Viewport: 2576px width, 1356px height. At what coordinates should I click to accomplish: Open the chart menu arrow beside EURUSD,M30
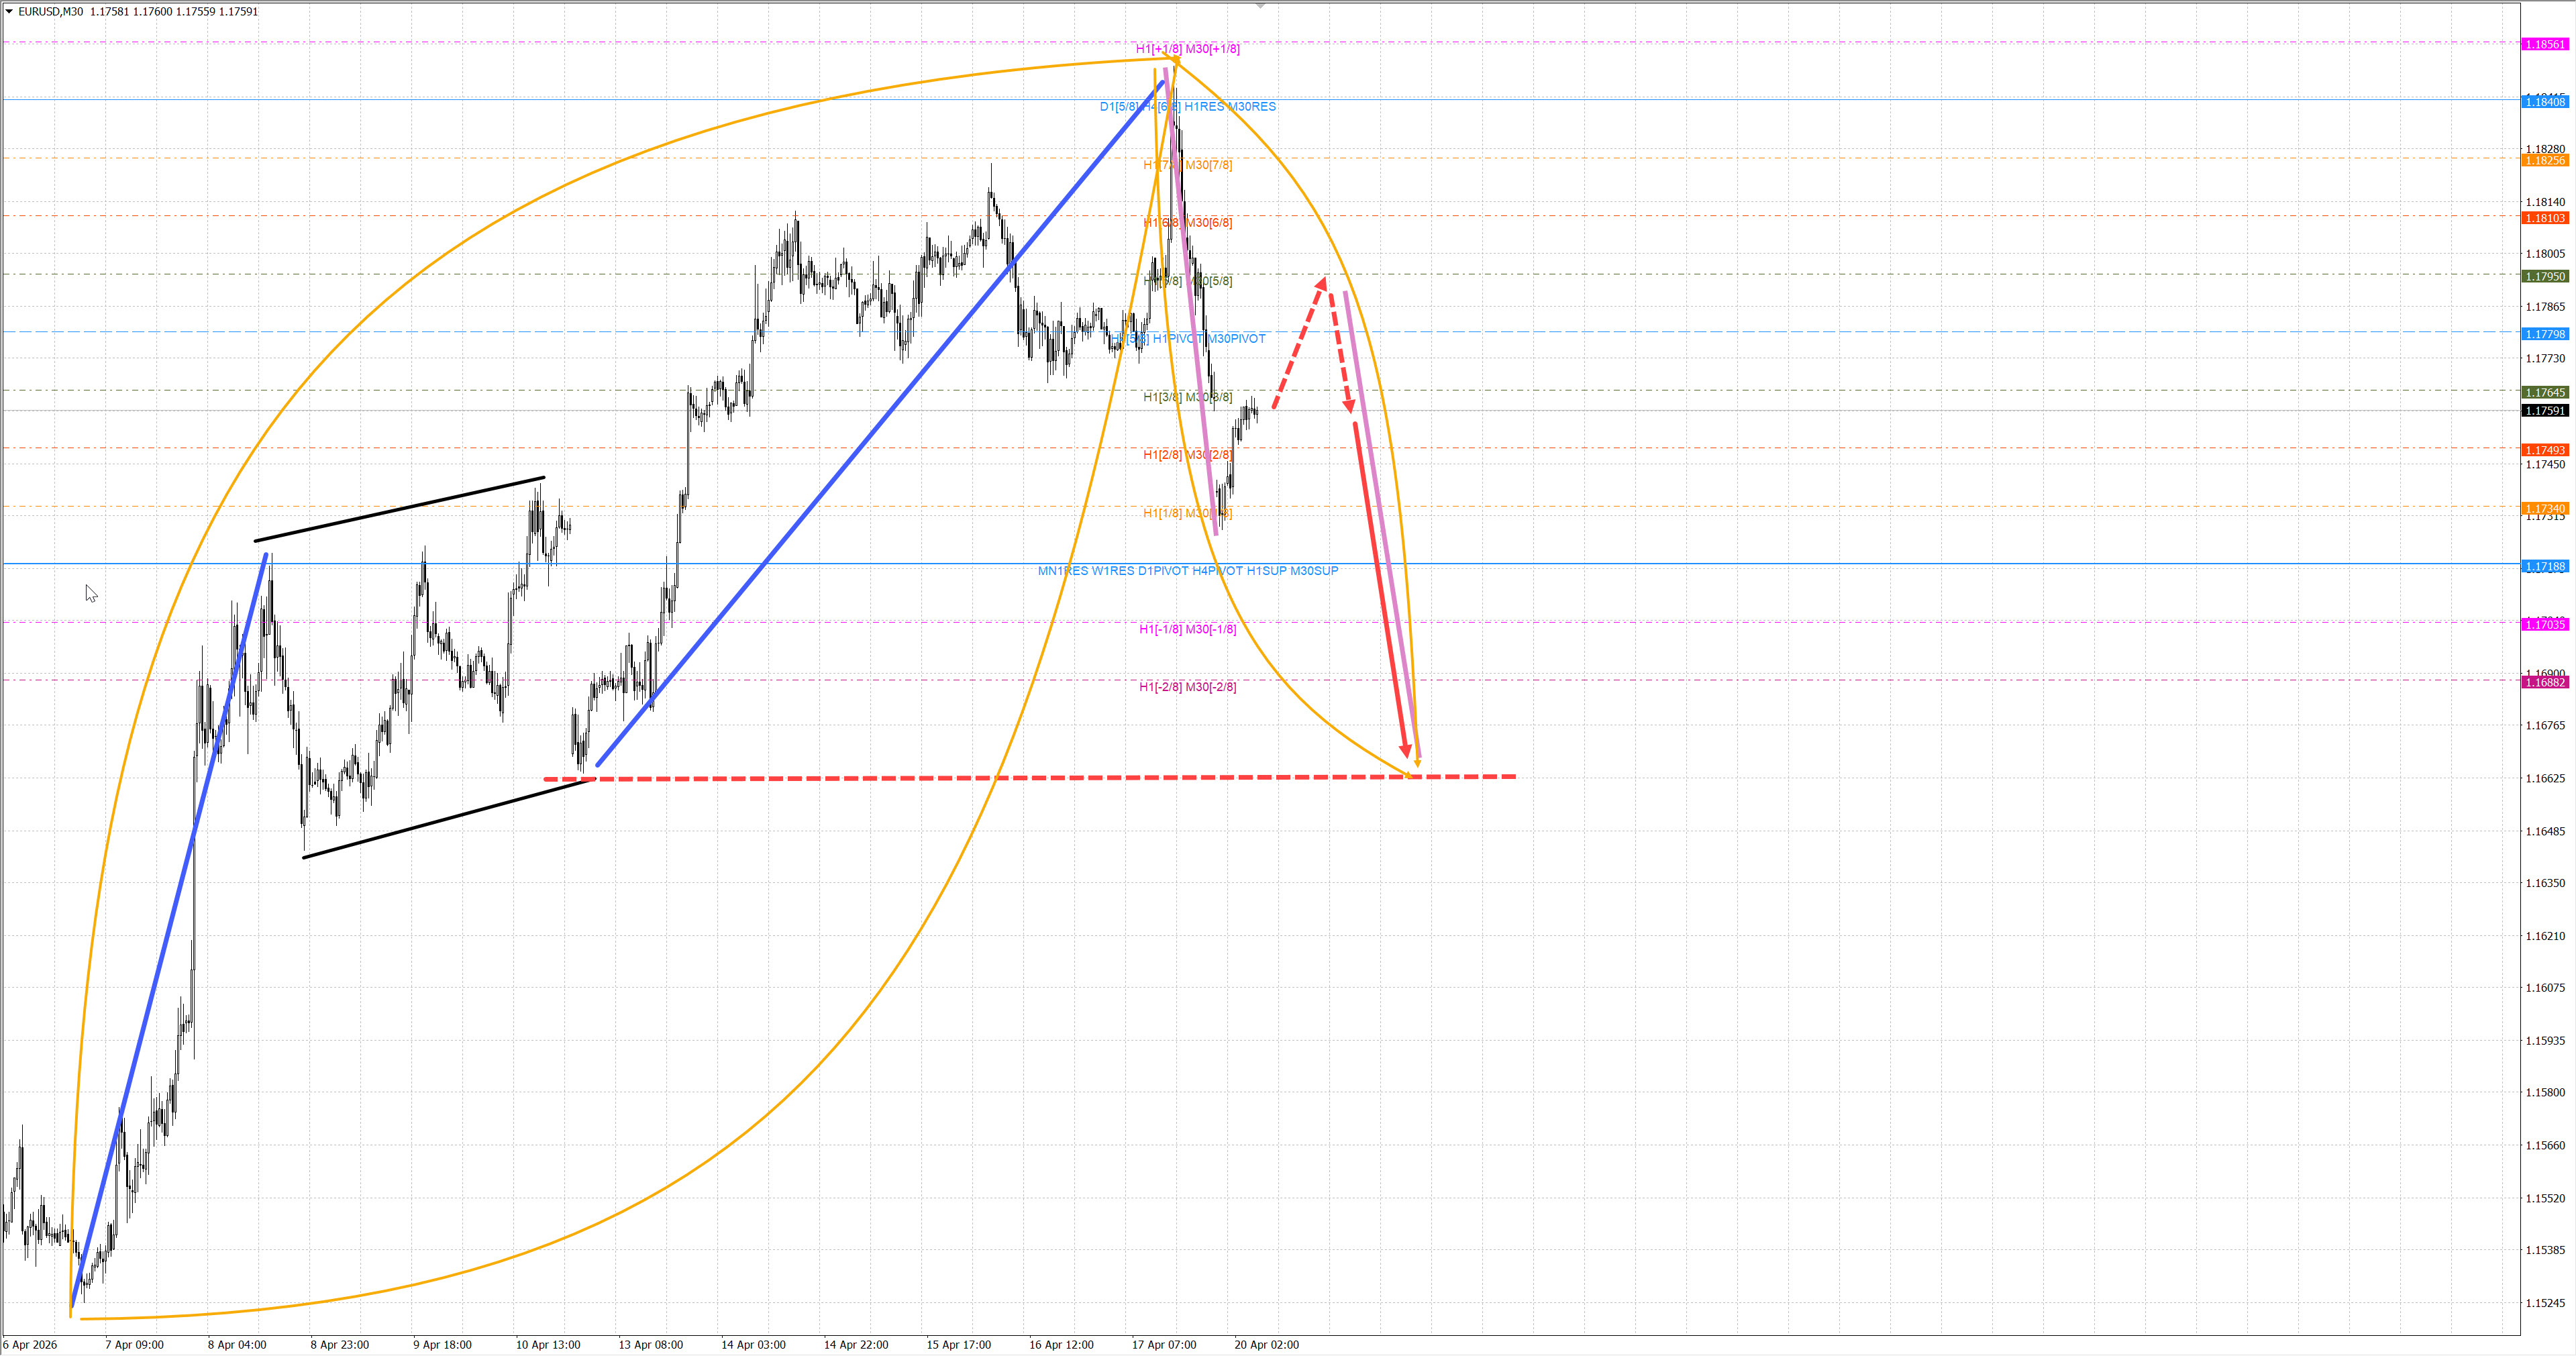point(9,11)
